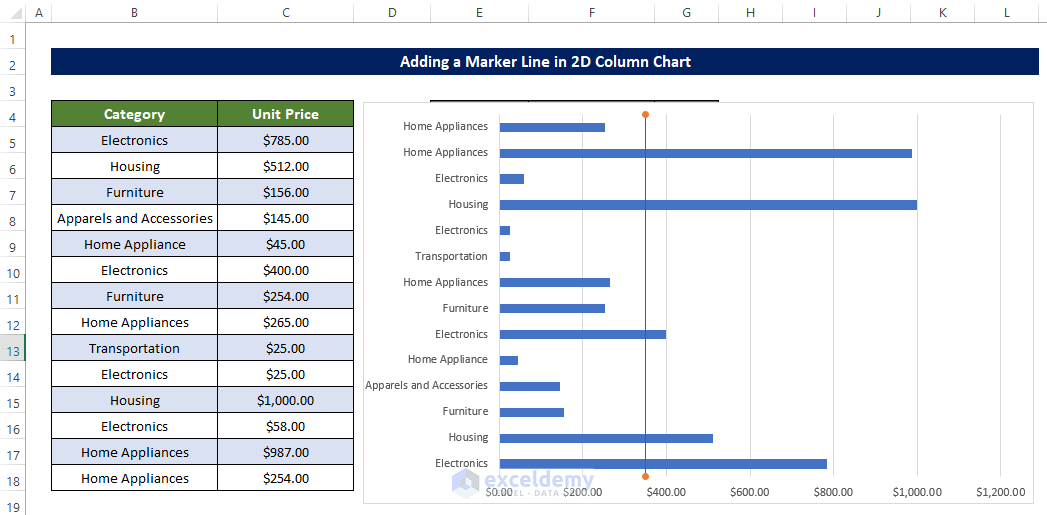Click the "Unit Price" table header cell
The height and width of the screenshot is (515, 1047).
tap(286, 114)
